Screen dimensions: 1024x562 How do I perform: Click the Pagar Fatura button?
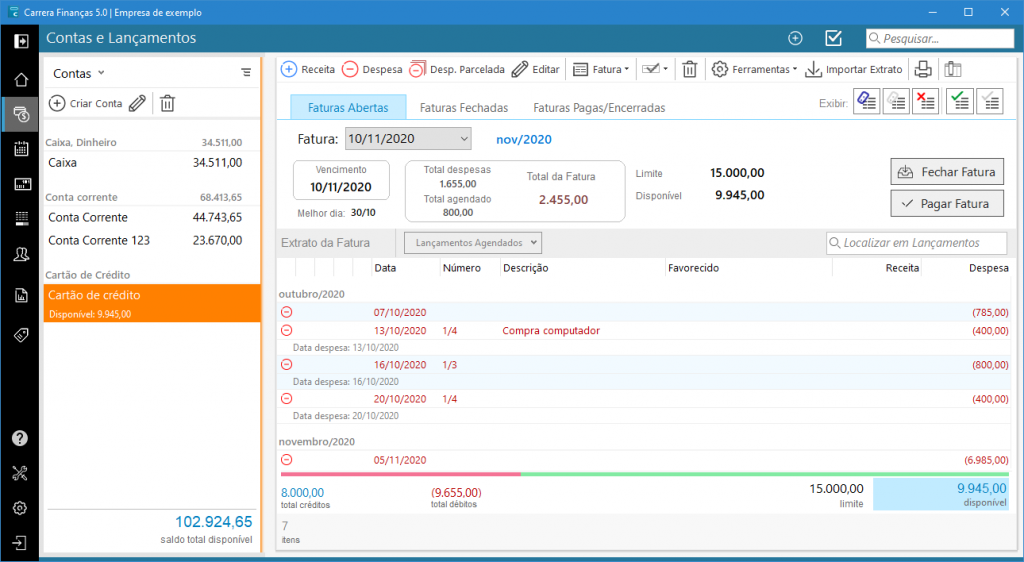pos(946,204)
